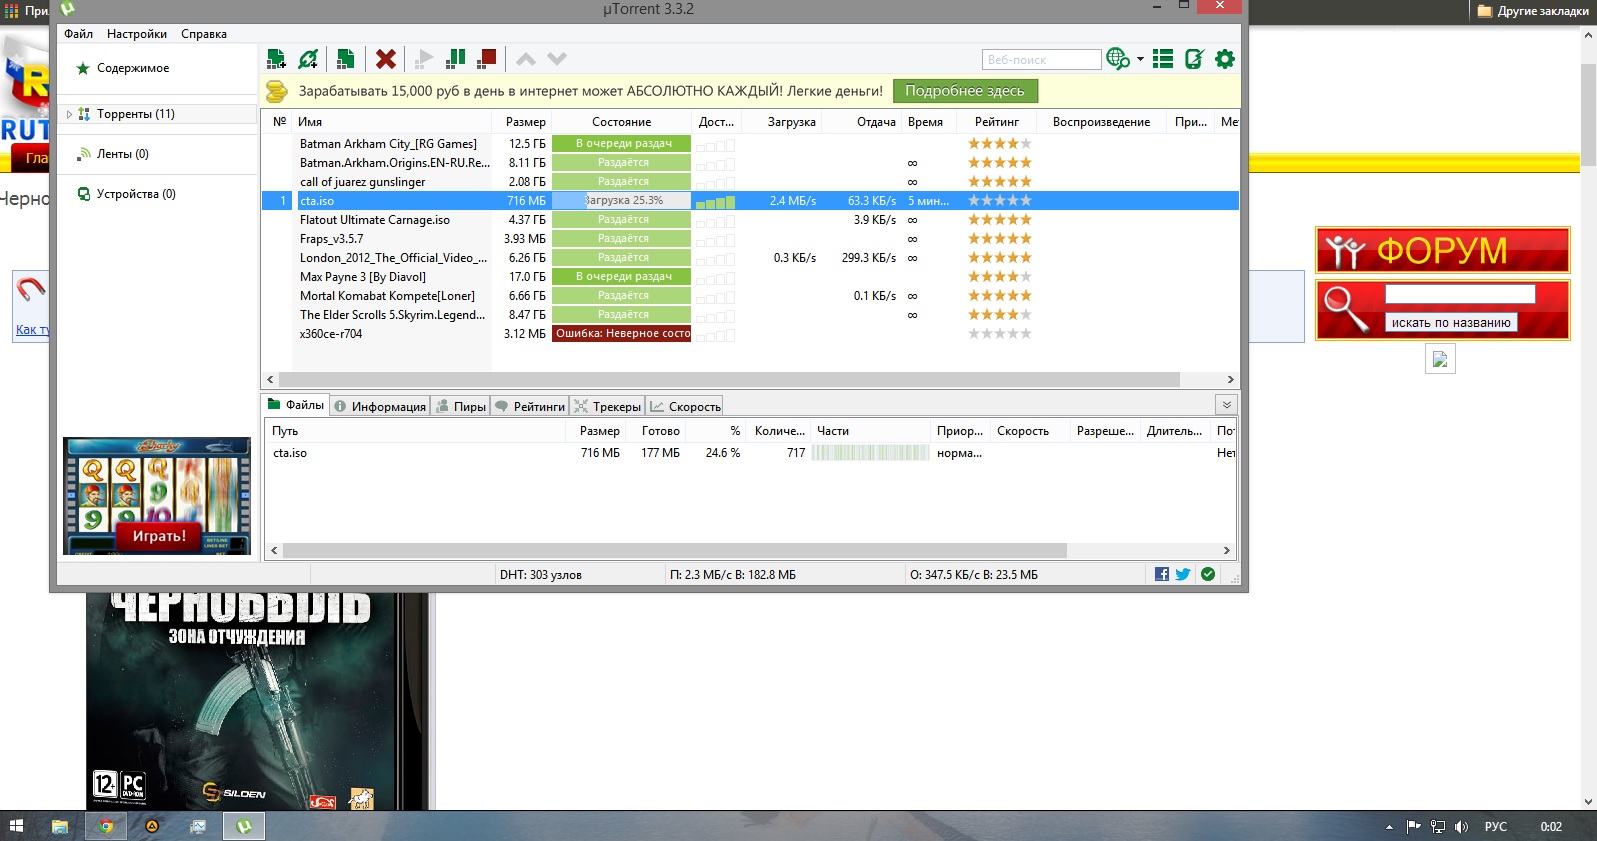Open search provider dropdown arrow
The width and height of the screenshot is (1597, 841).
click(1140, 59)
